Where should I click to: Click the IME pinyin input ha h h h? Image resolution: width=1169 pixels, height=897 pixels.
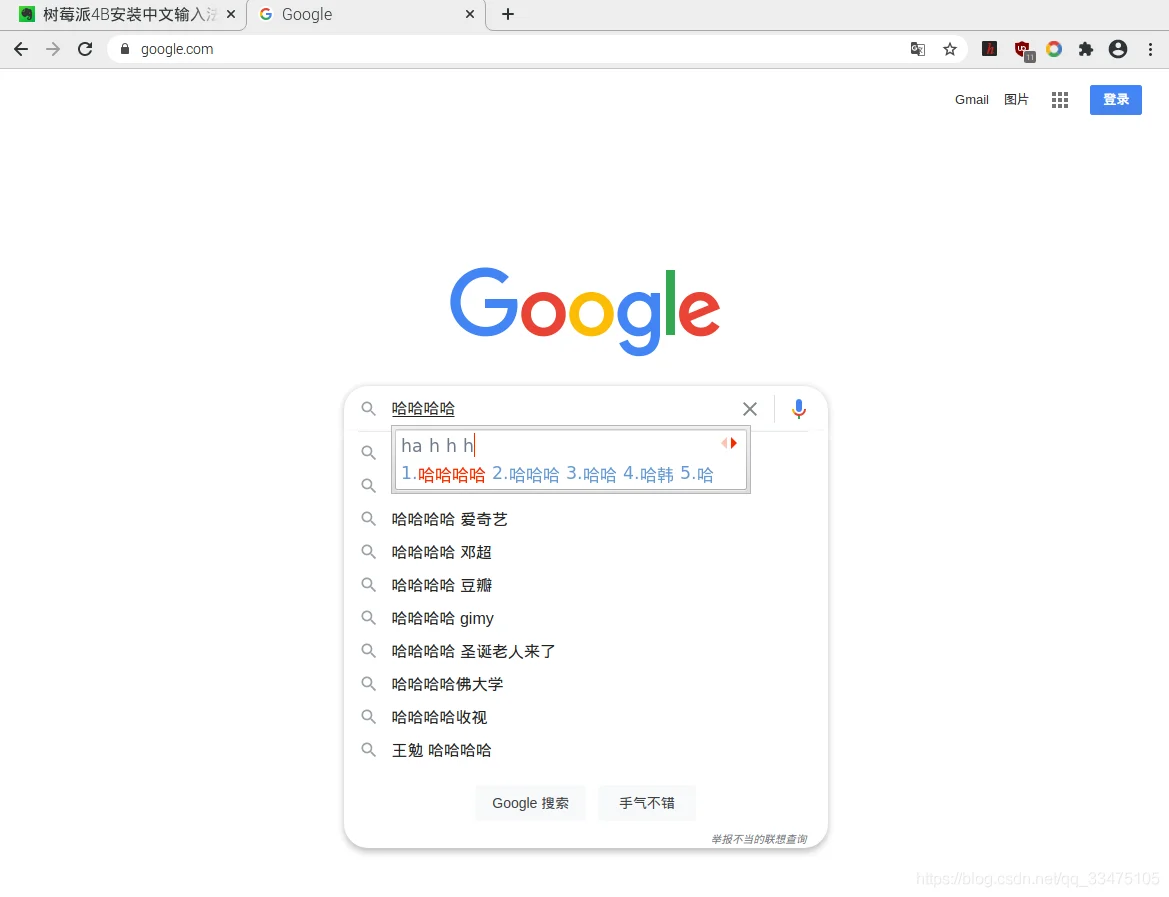[x=438, y=446]
